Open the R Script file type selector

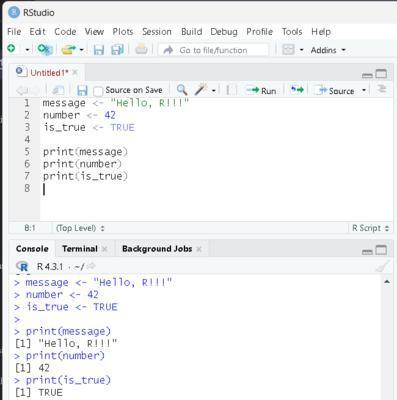[370, 228]
